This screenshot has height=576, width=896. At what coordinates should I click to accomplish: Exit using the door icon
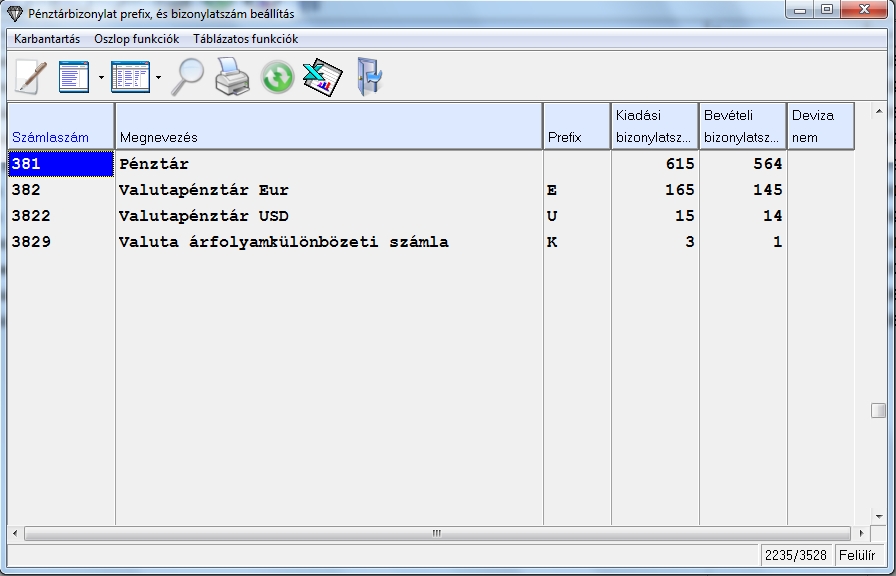(369, 77)
